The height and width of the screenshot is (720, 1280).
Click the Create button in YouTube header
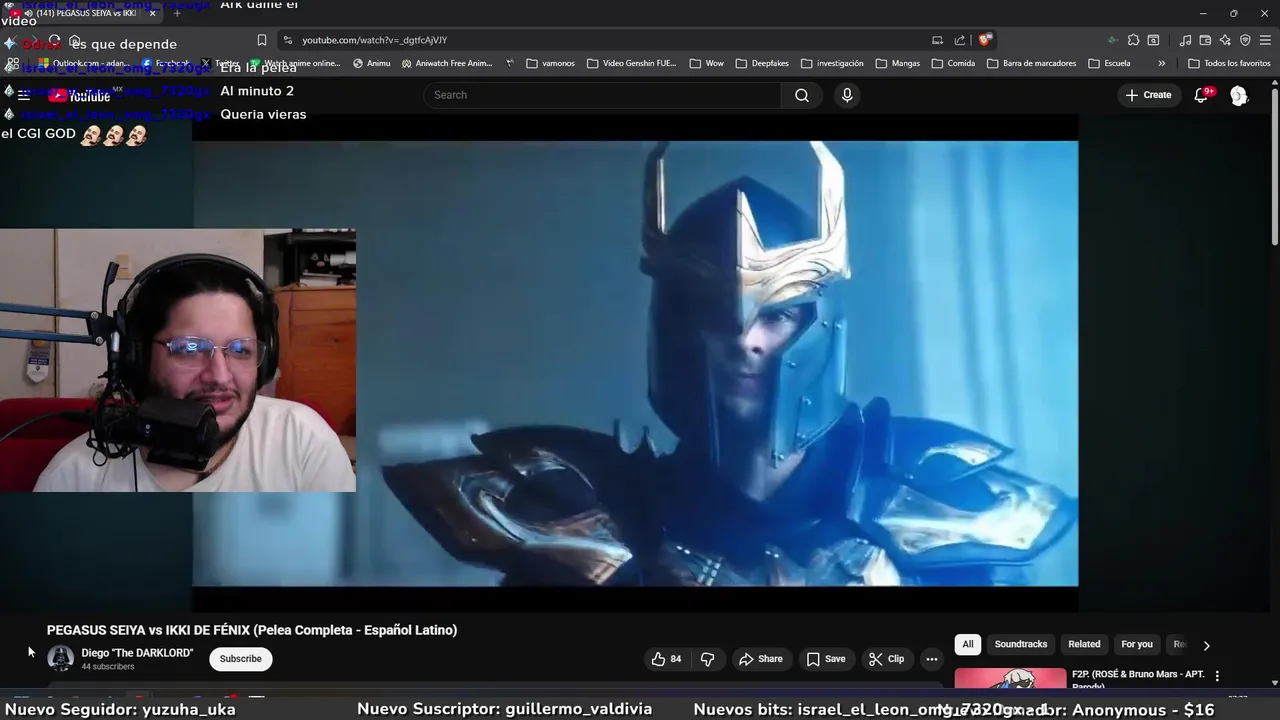click(x=1148, y=95)
